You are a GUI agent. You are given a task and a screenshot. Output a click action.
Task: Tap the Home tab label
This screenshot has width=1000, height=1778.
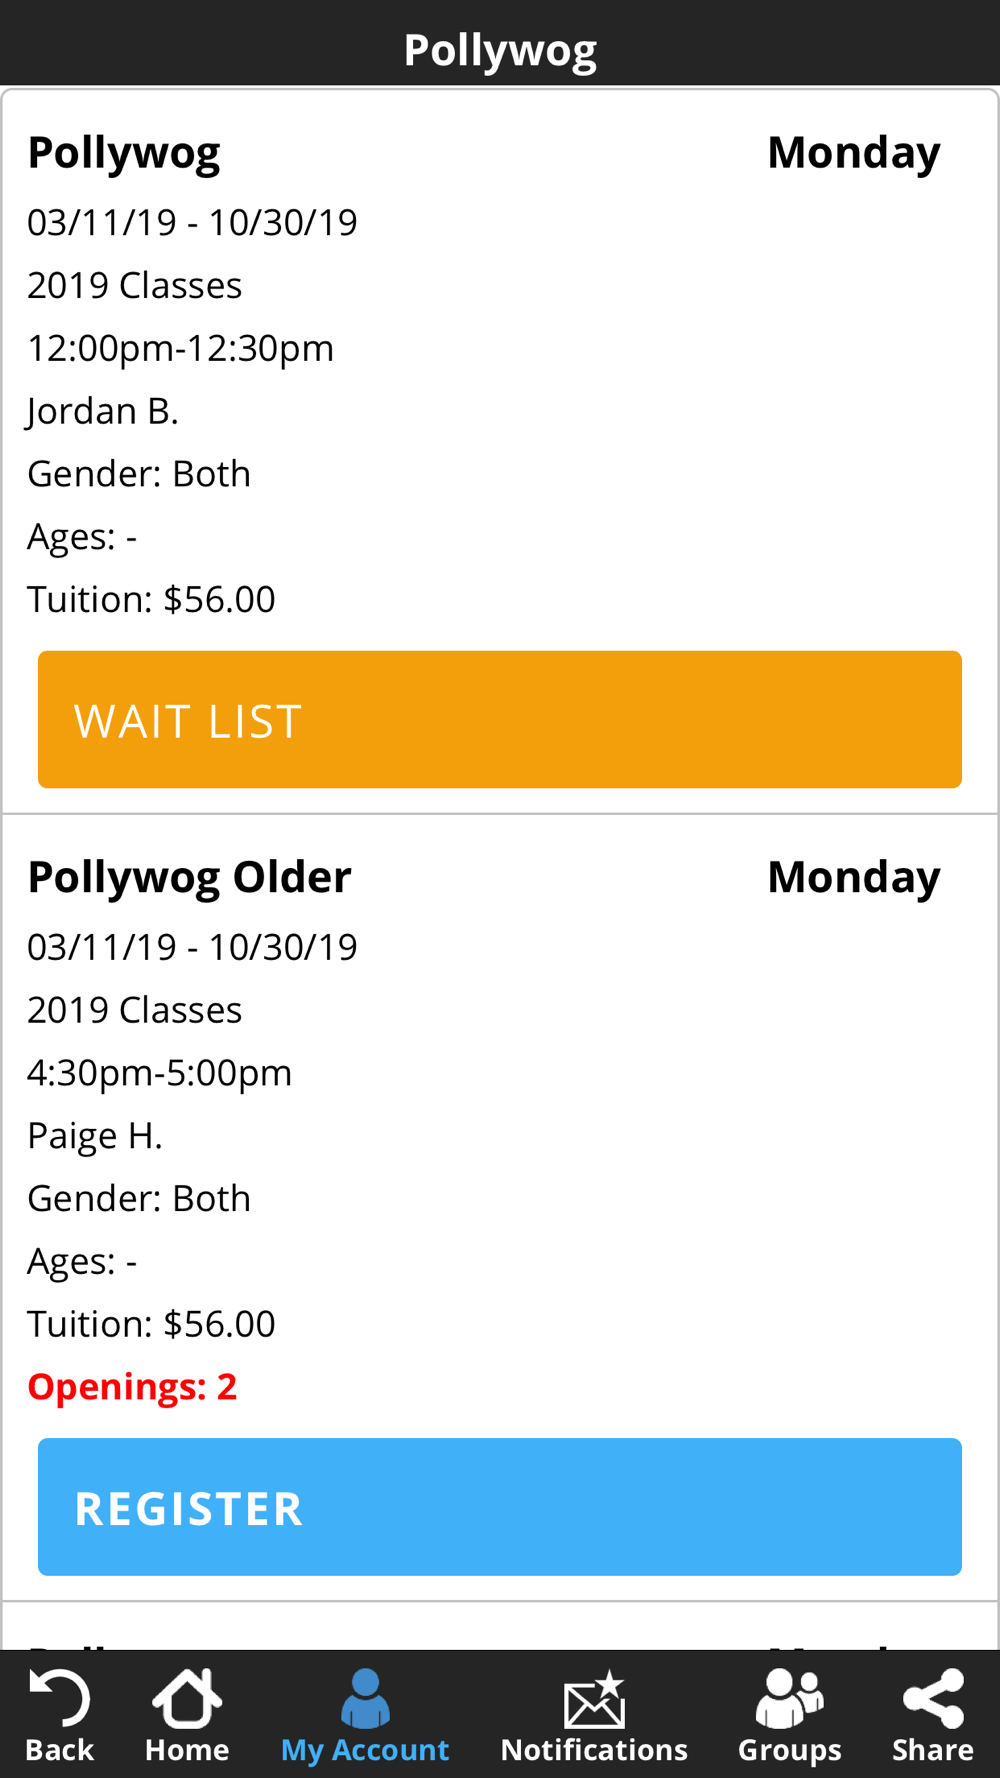click(187, 1750)
